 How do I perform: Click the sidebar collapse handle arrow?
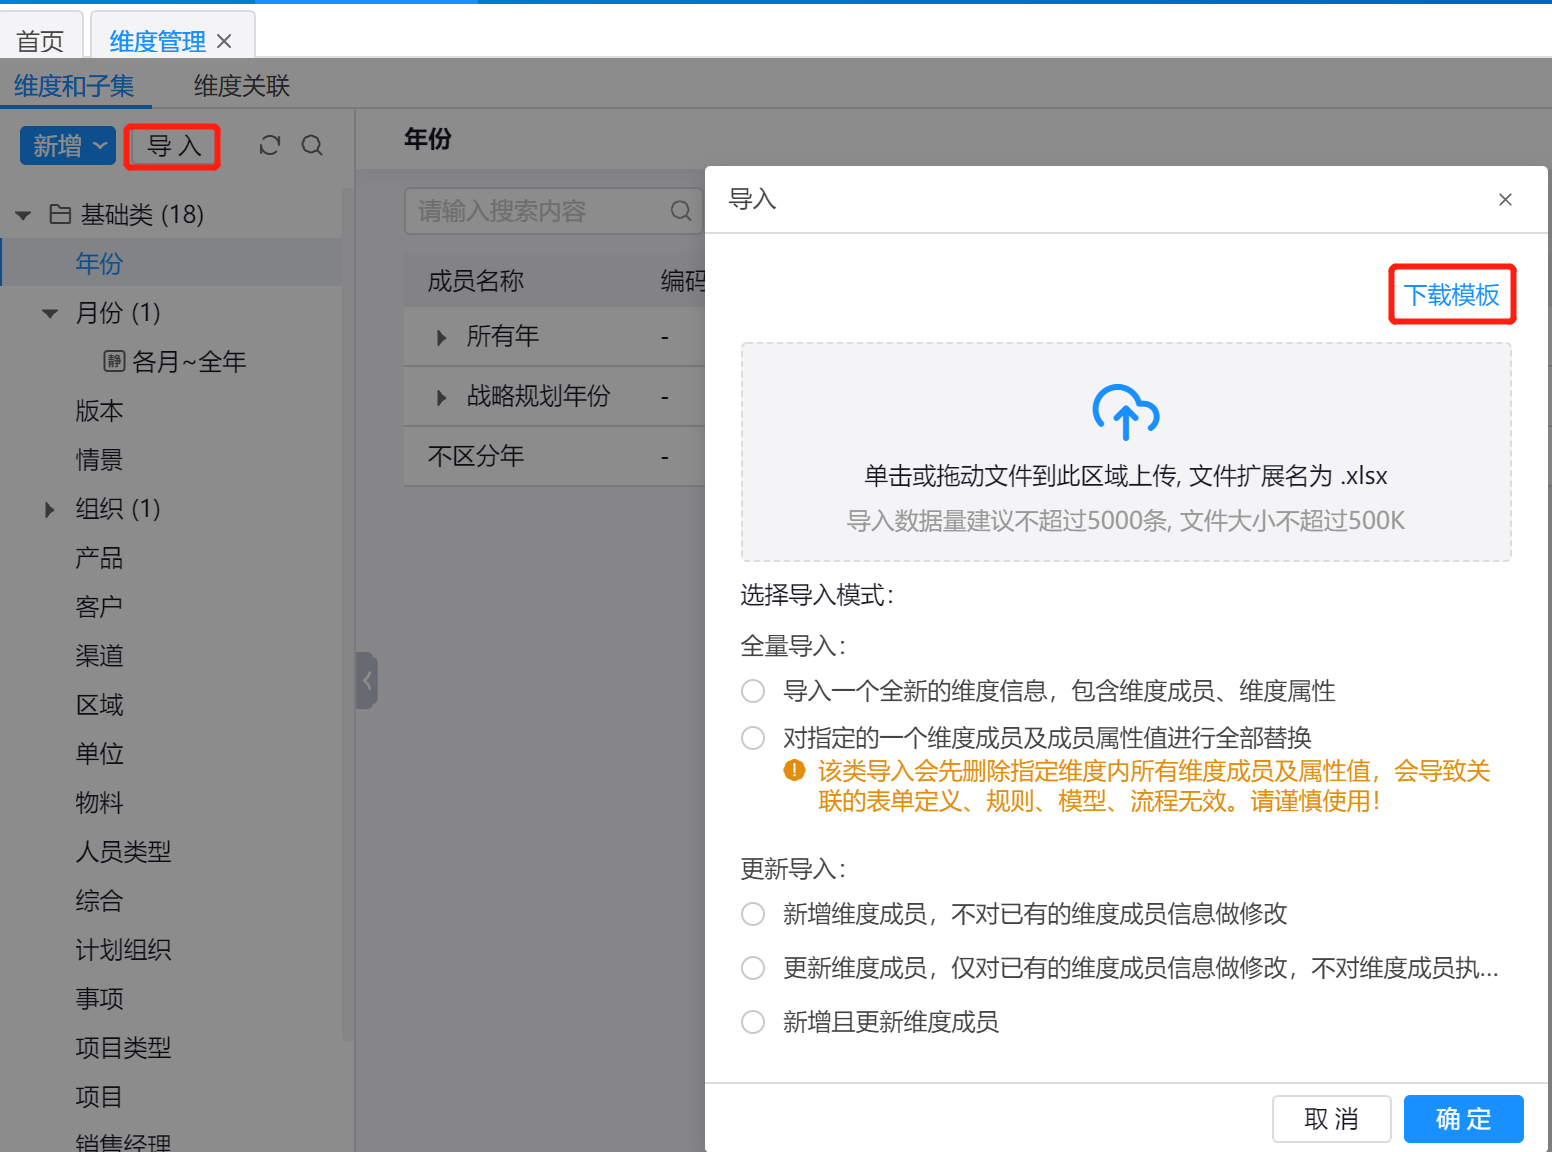coord(367,680)
